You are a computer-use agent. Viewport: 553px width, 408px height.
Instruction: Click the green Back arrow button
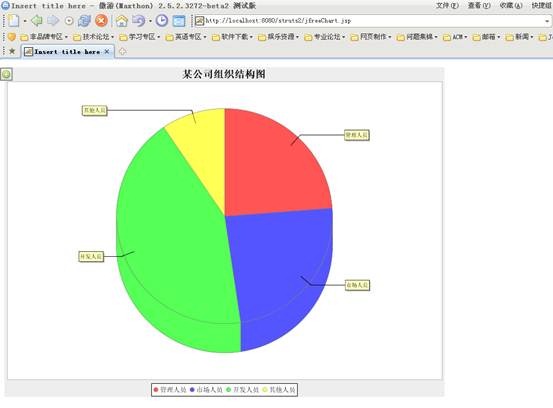click(37, 21)
